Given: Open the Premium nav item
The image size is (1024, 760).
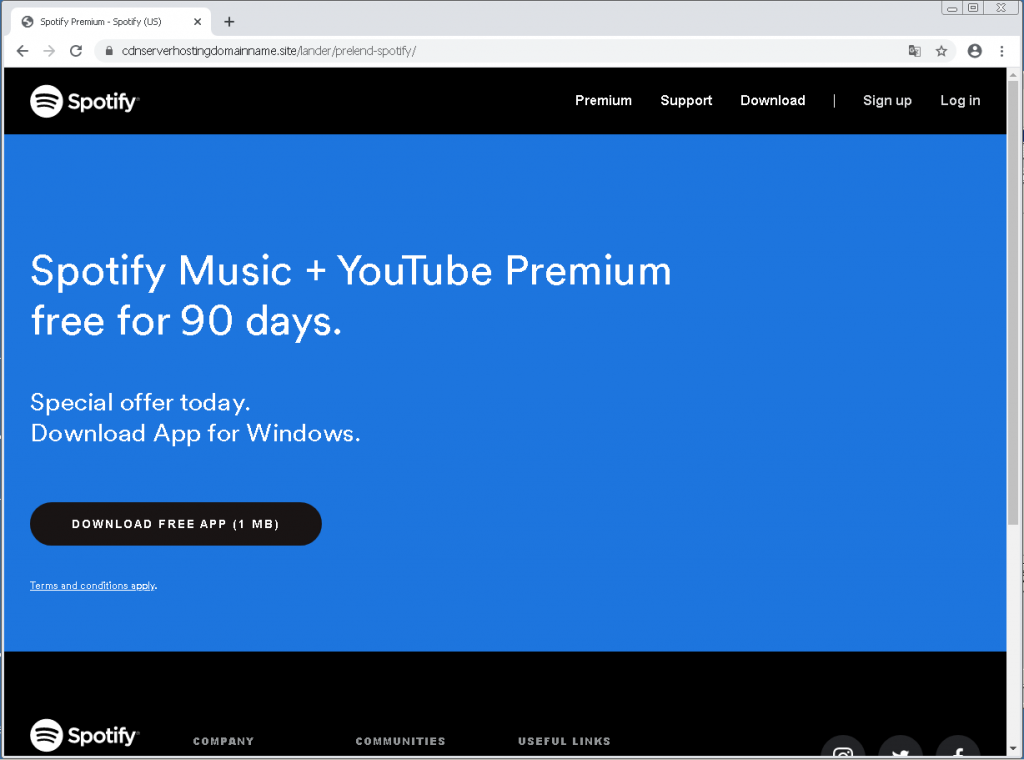Looking at the screenshot, I should (603, 101).
